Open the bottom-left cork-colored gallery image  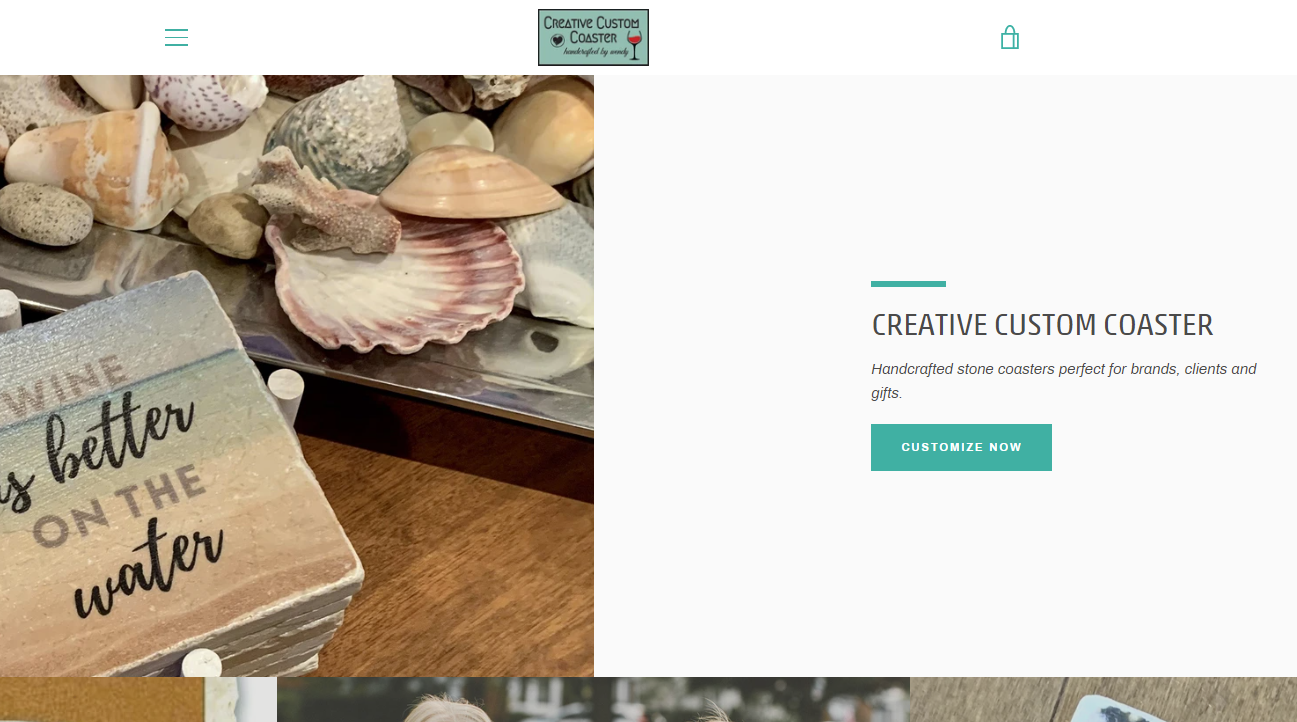[138, 700]
